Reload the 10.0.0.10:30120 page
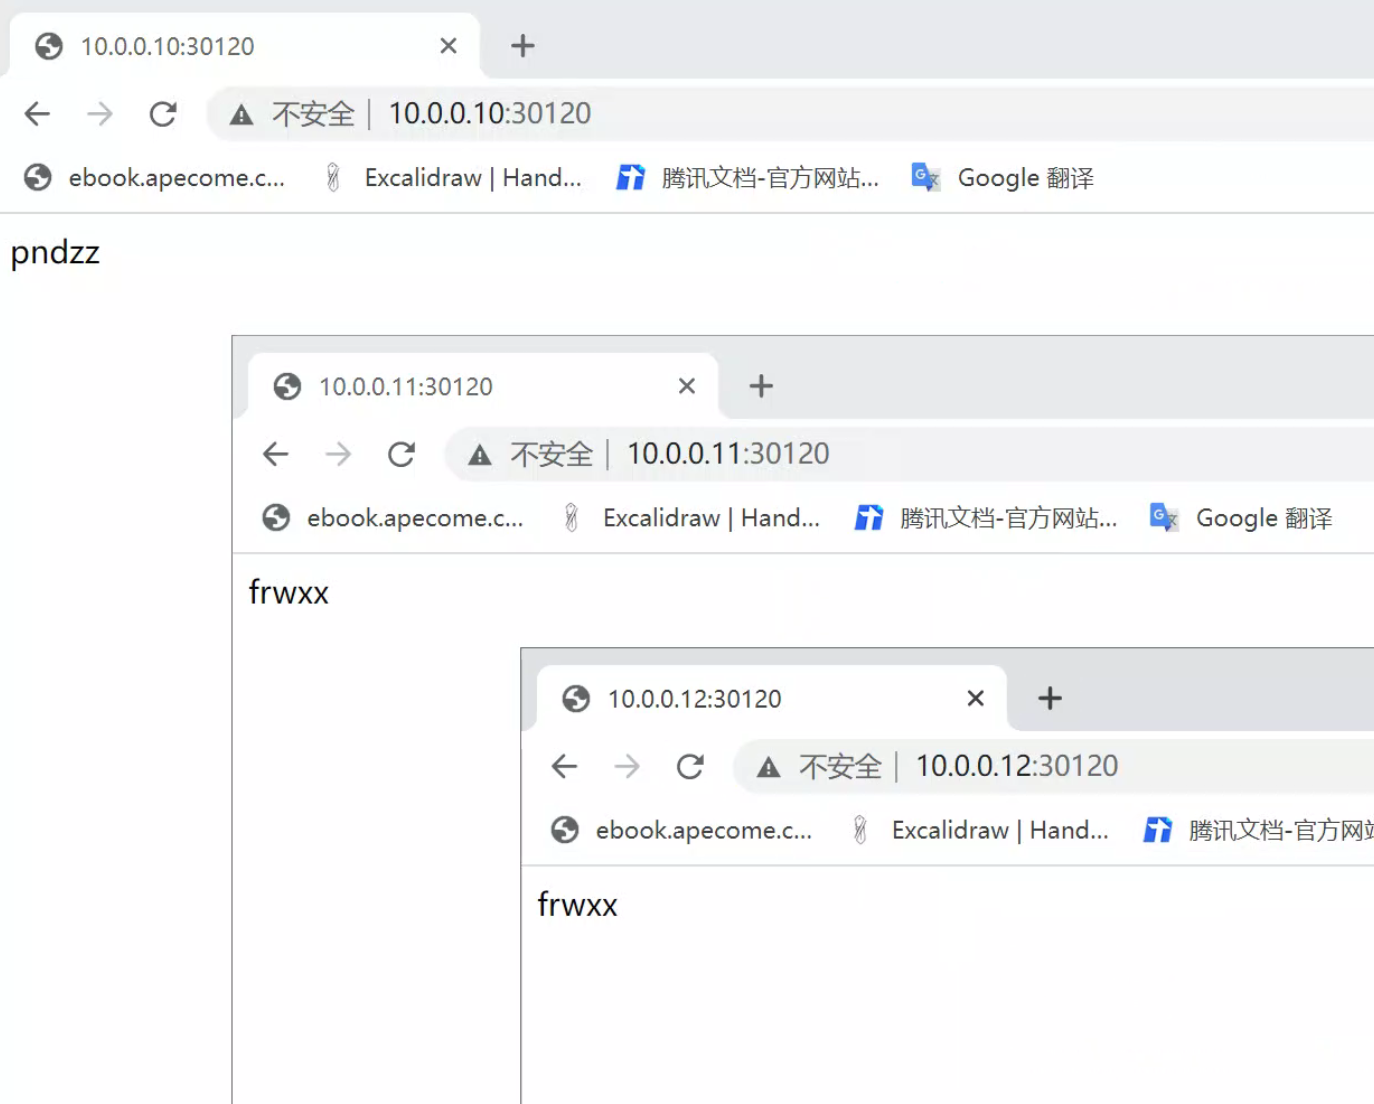 point(163,114)
